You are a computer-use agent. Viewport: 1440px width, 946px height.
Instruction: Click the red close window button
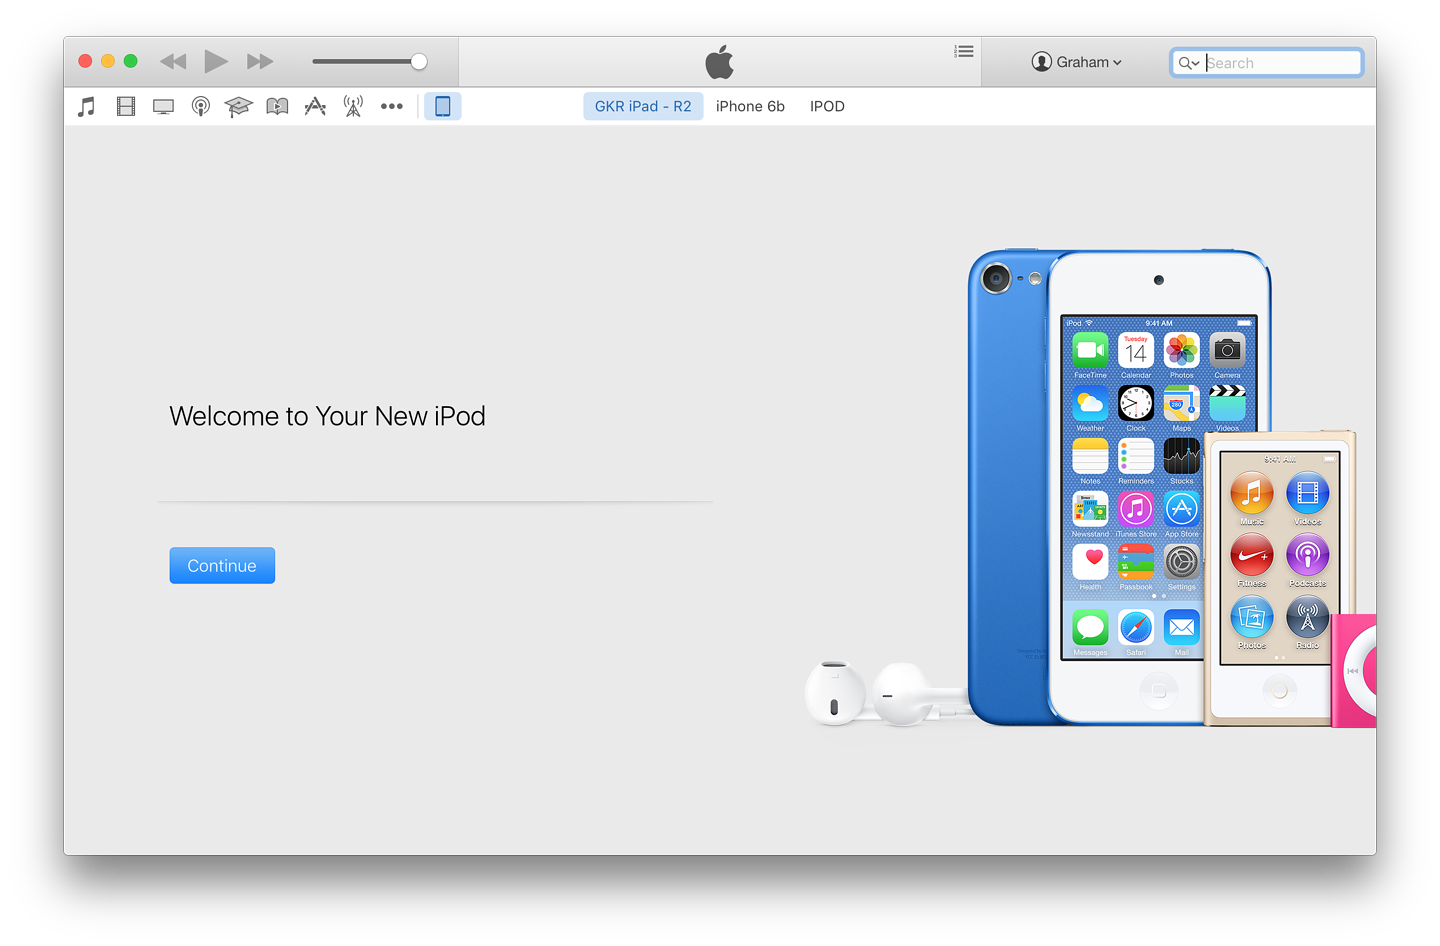tap(85, 61)
